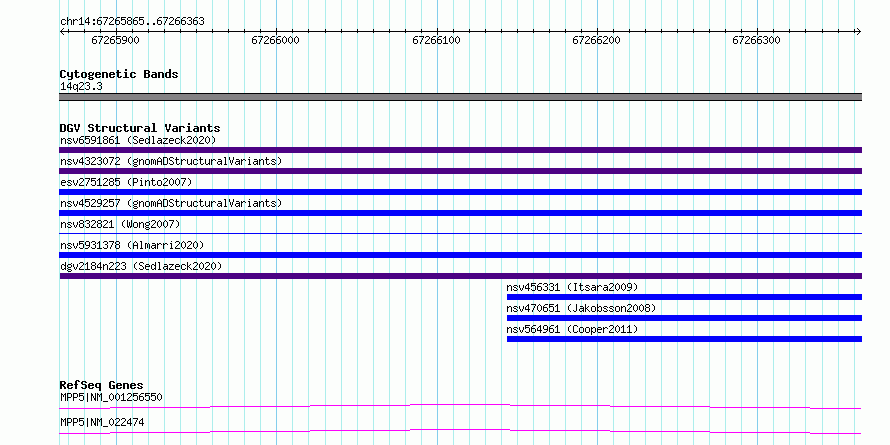Viewport: 890px width, 445px height.
Task: Click the left scroll arrow on ruler
Action: point(62,32)
